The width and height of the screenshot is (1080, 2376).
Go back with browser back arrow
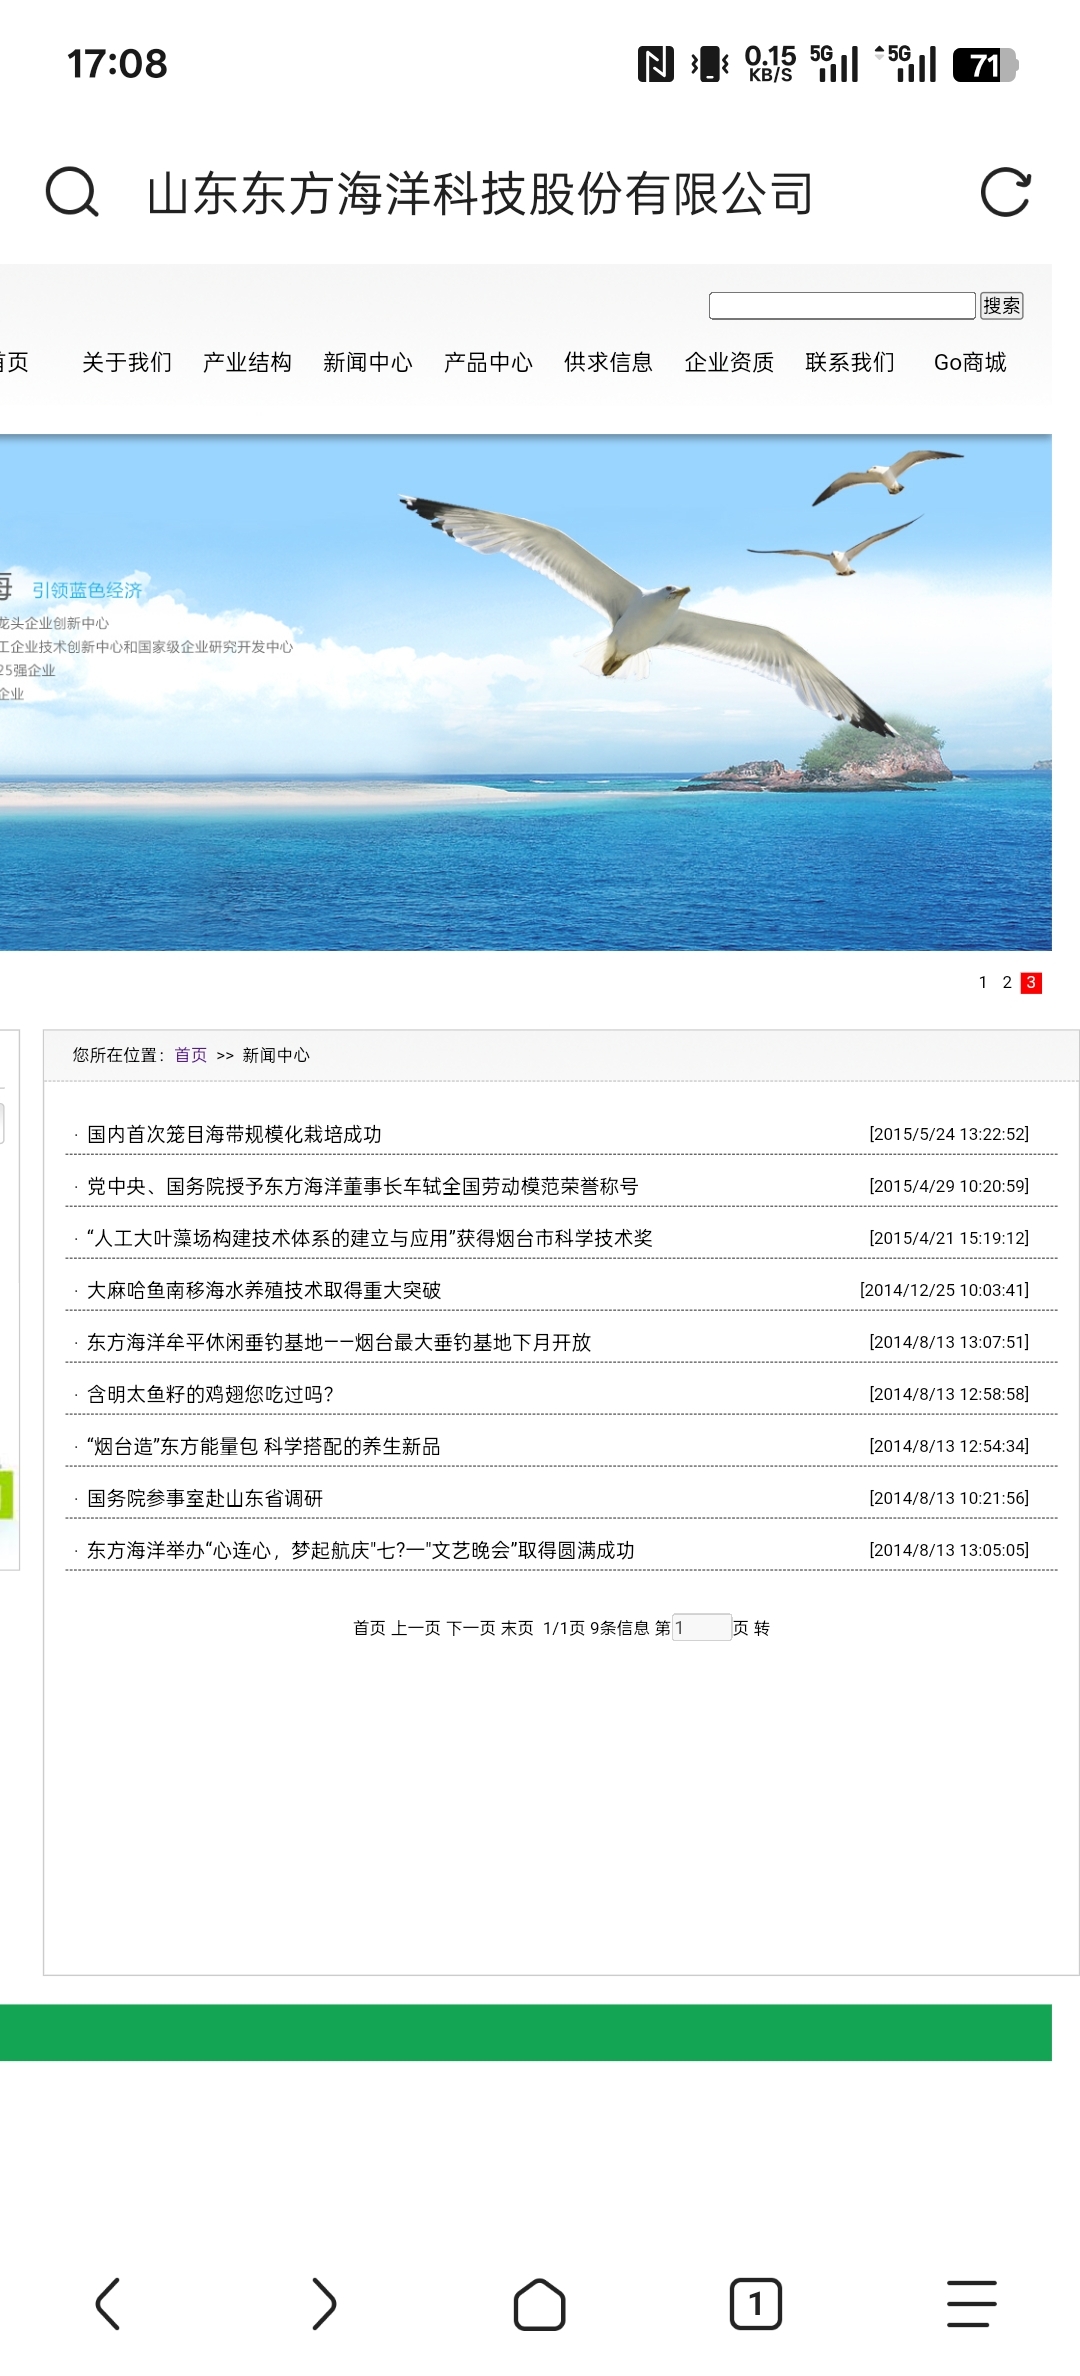point(108,2304)
